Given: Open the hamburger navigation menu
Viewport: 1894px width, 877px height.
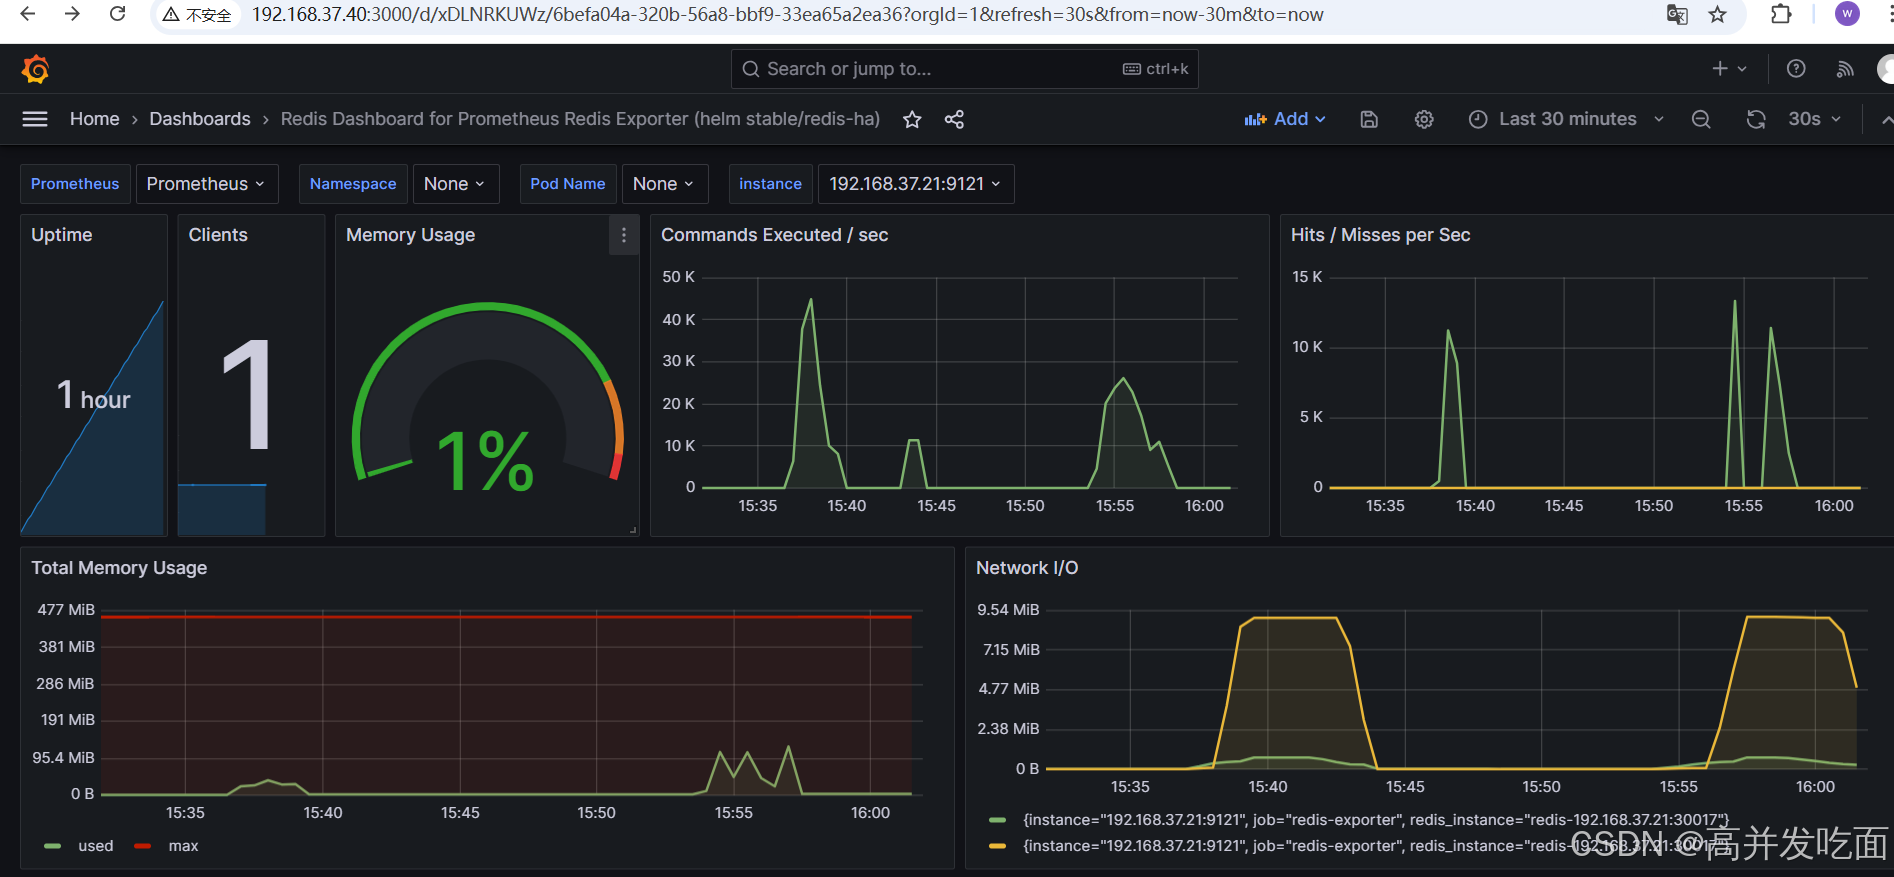Looking at the screenshot, I should (35, 119).
